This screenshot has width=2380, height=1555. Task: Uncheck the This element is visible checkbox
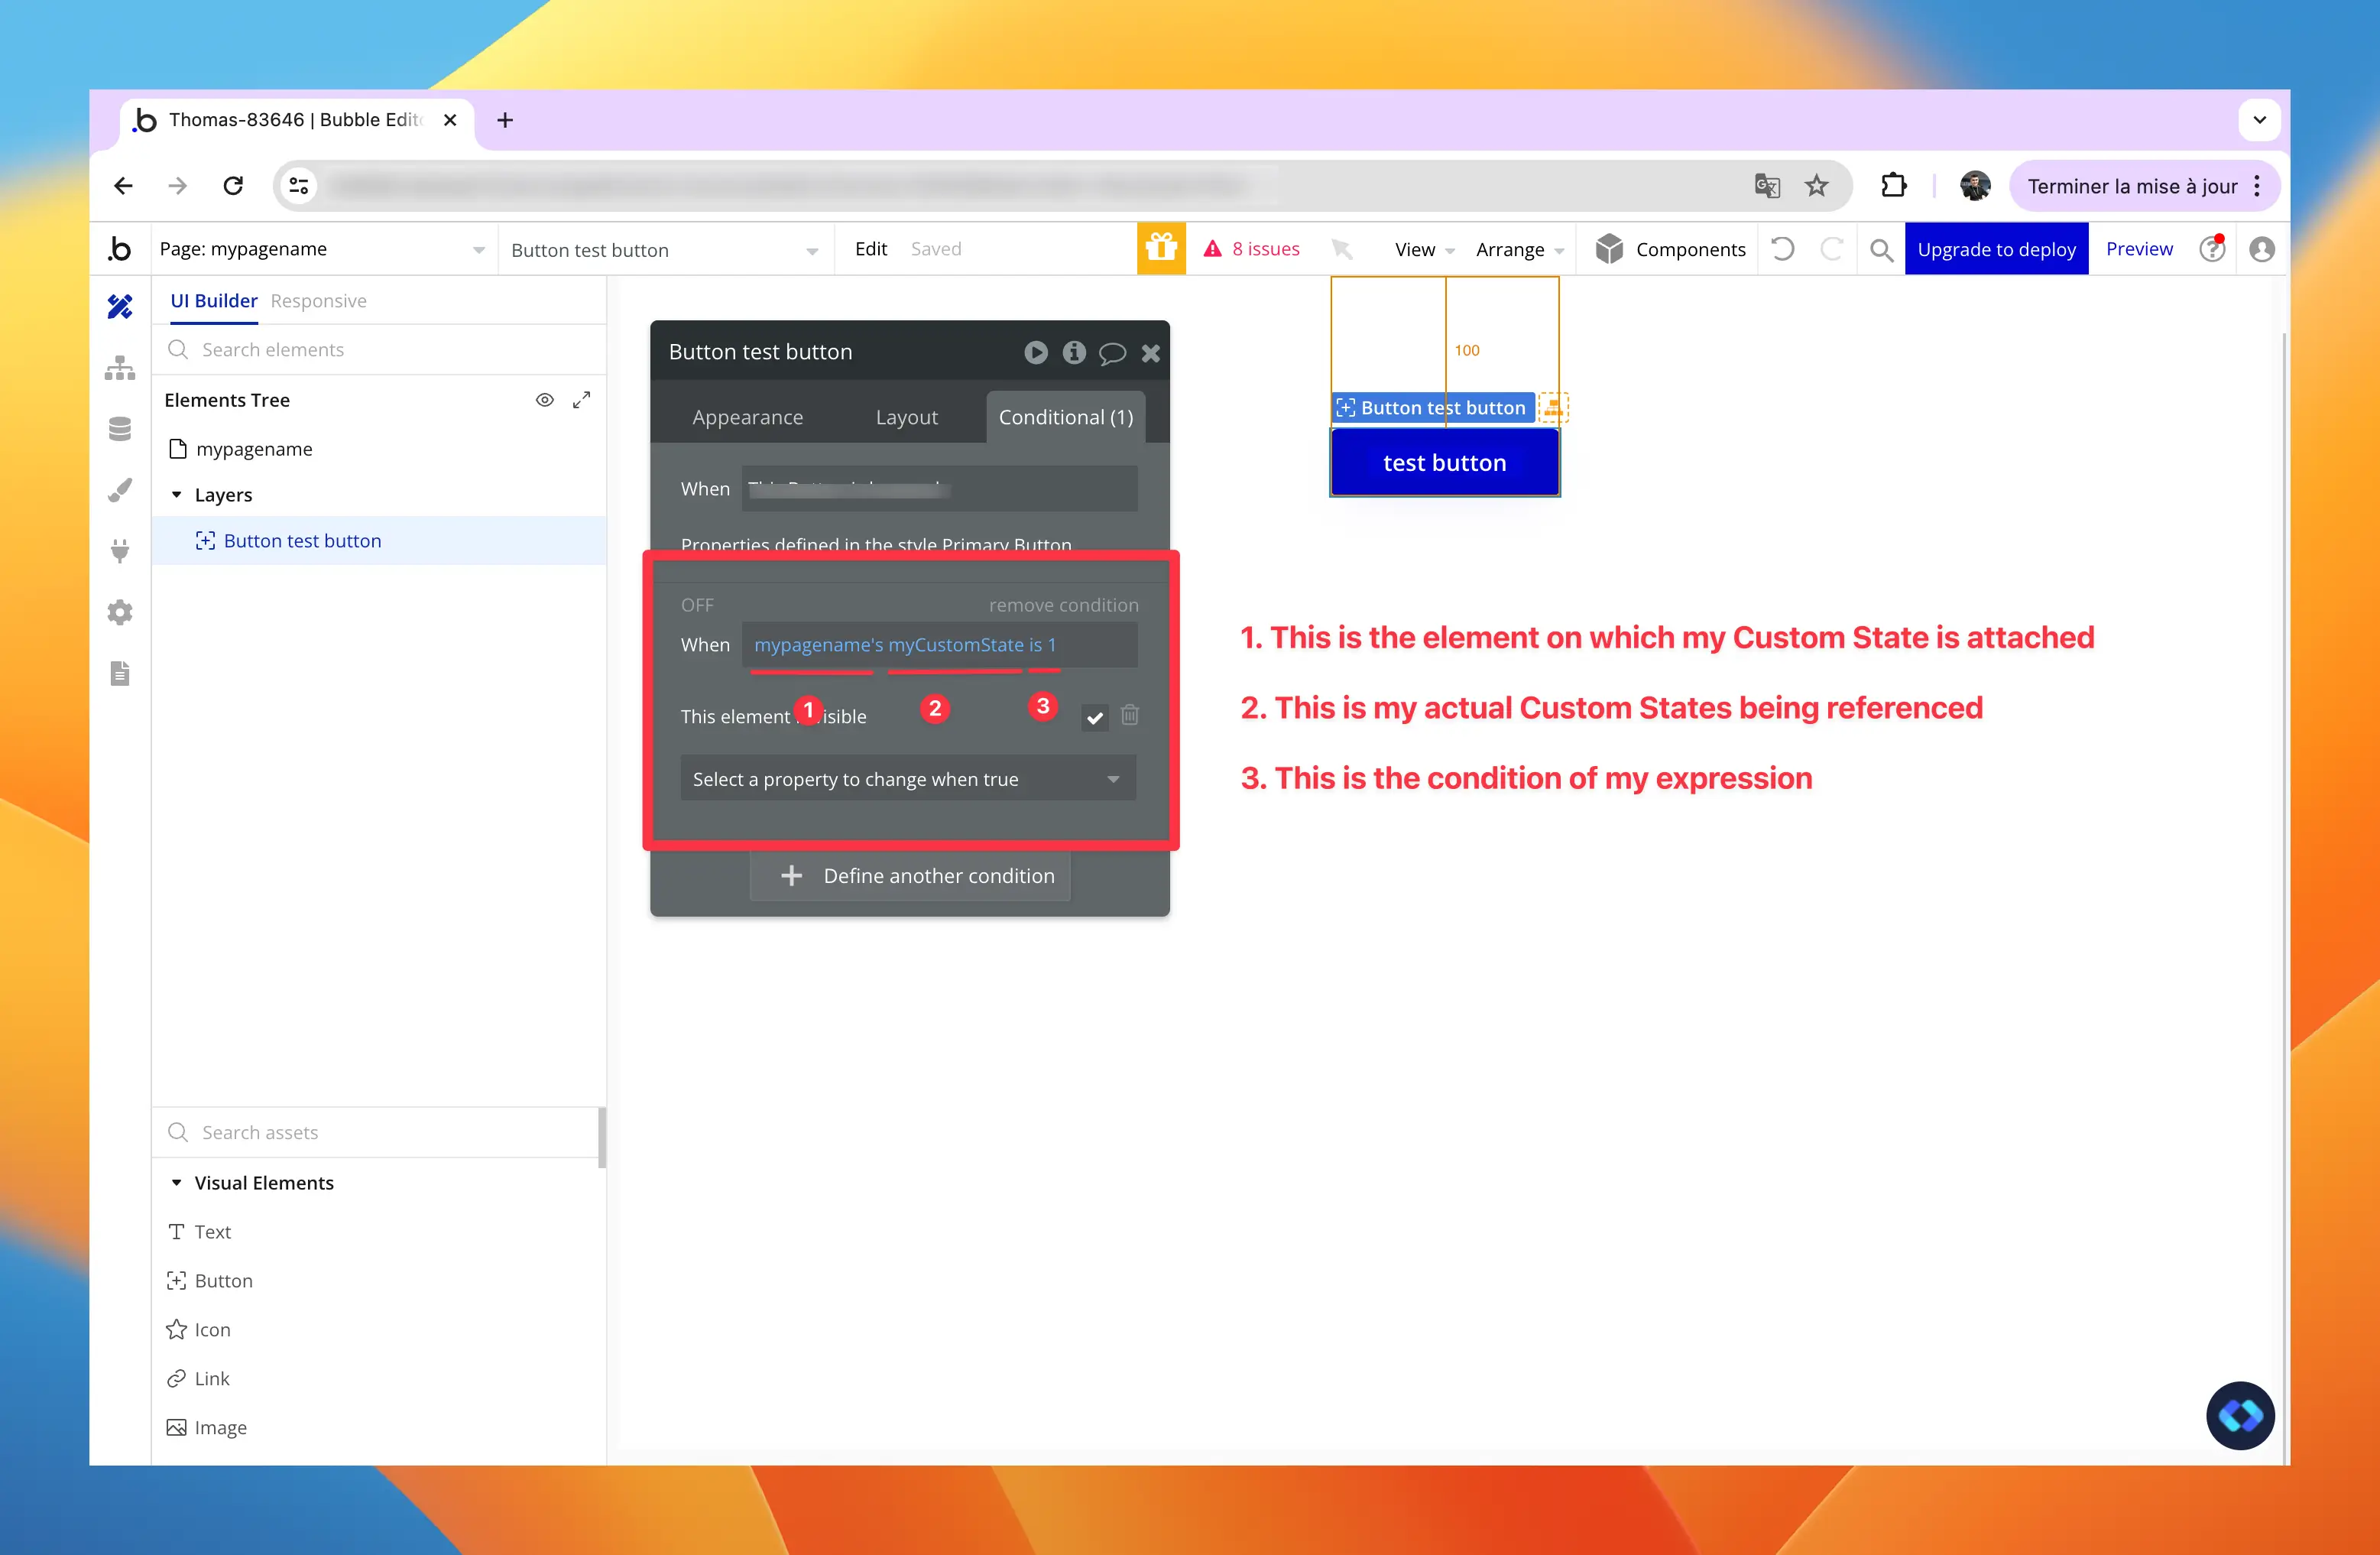1095,717
